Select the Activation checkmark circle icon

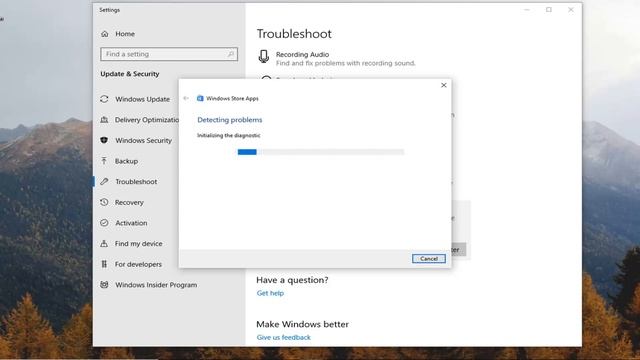click(x=104, y=222)
